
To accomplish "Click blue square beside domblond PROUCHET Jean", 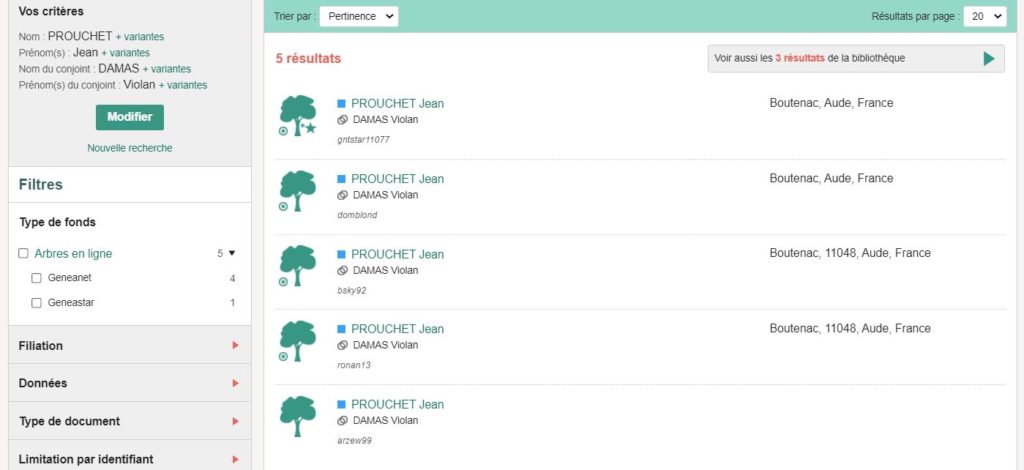I will pos(341,179).
